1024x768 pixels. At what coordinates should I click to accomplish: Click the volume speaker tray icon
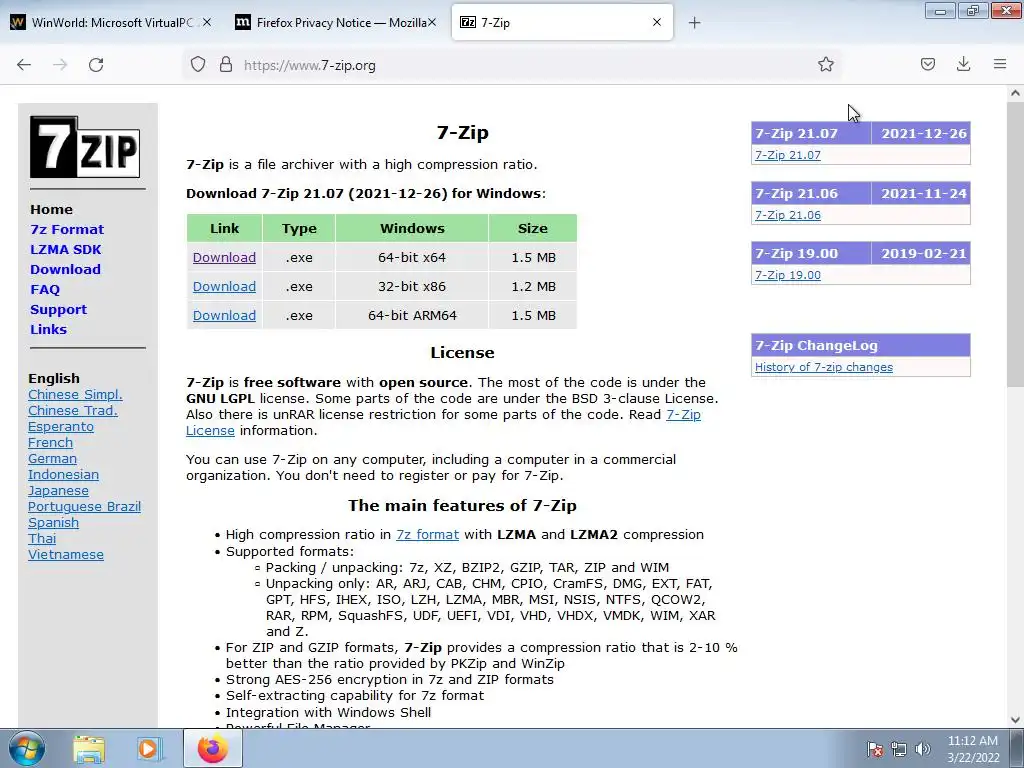922,749
